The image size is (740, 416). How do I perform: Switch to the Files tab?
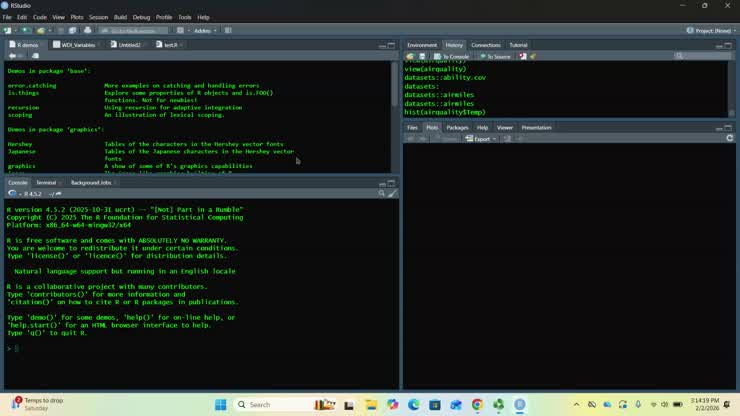(x=412, y=127)
